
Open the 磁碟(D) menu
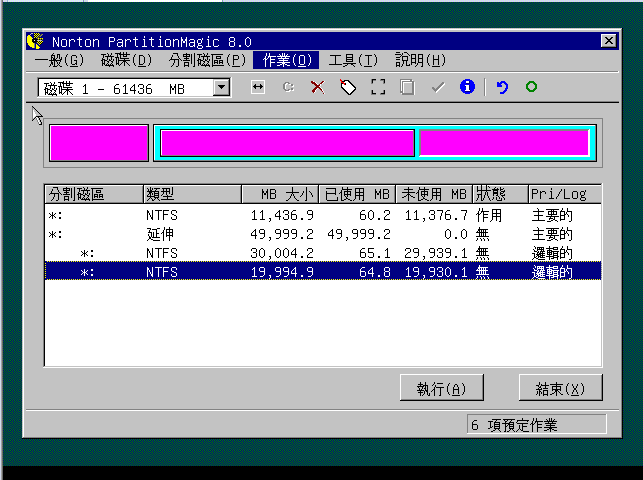[x=126, y=60]
